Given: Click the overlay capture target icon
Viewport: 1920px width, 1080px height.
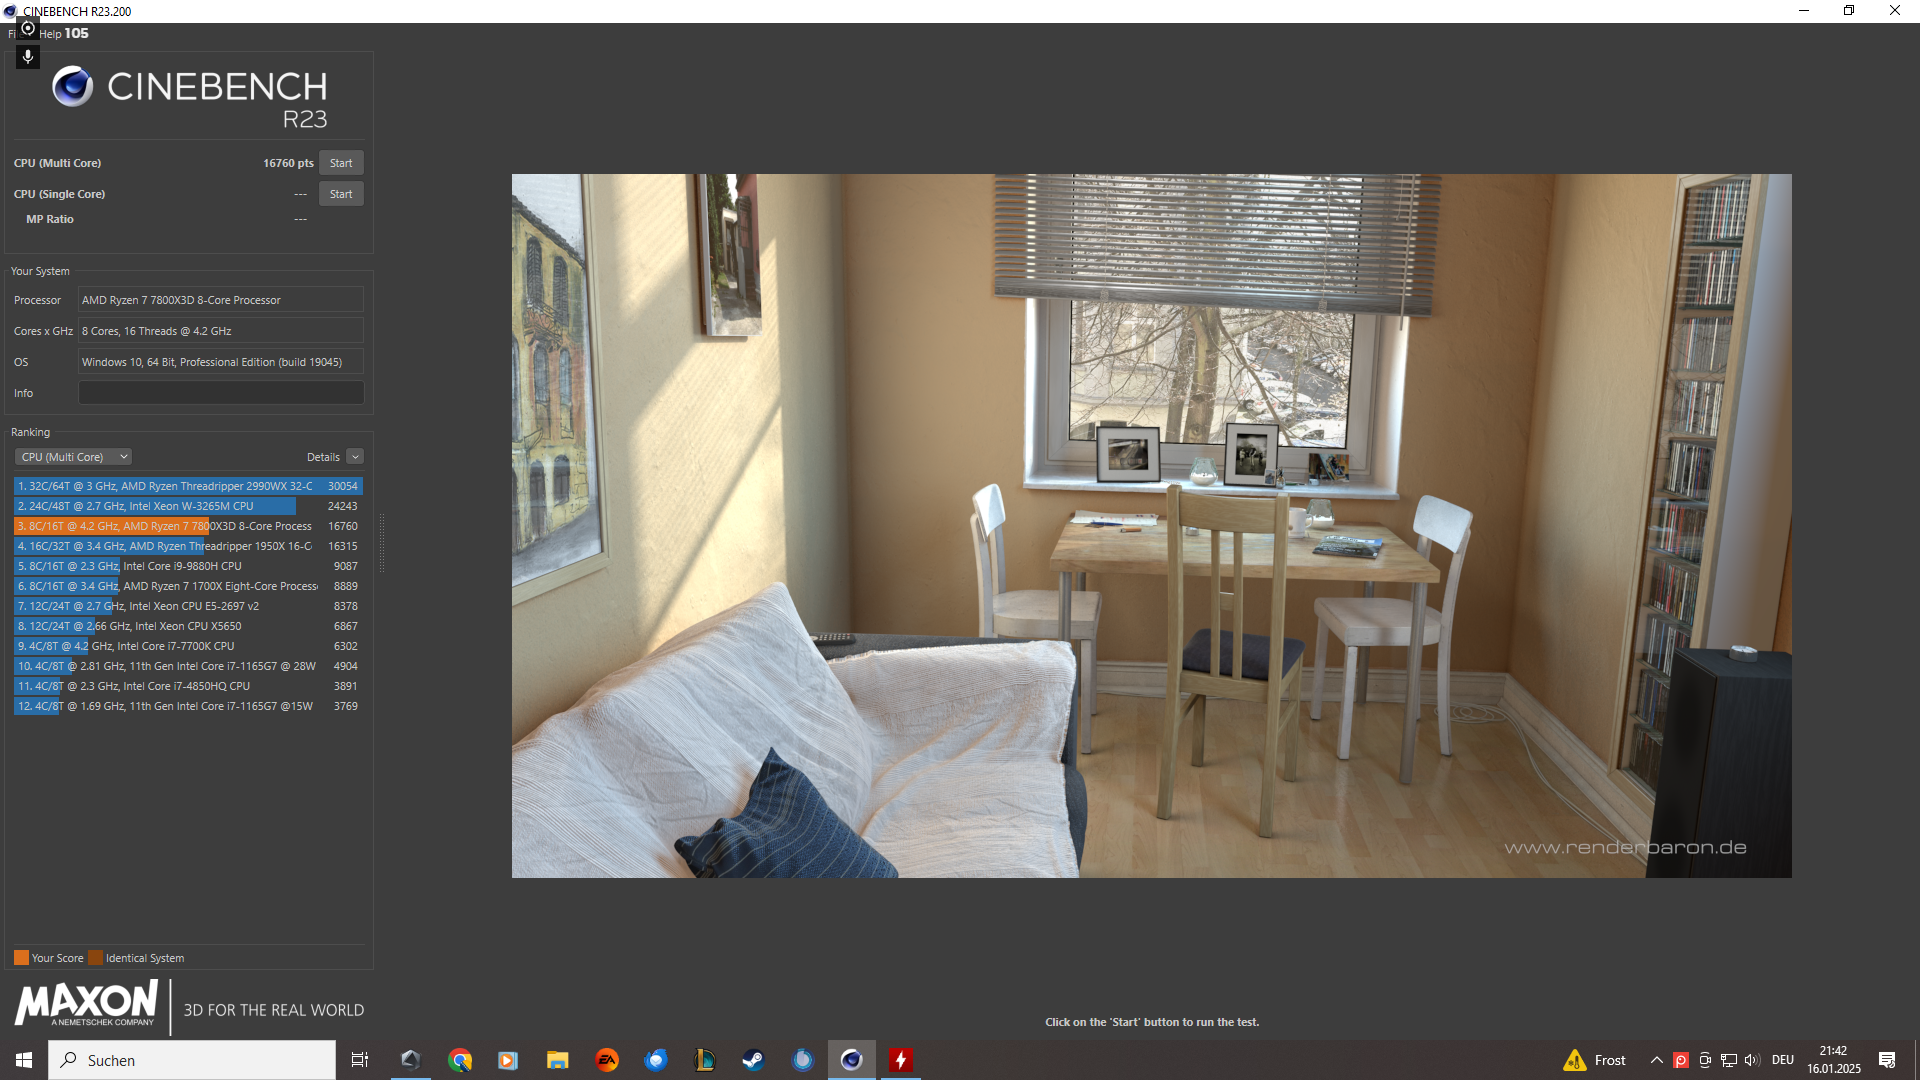Looking at the screenshot, I should point(28,28).
